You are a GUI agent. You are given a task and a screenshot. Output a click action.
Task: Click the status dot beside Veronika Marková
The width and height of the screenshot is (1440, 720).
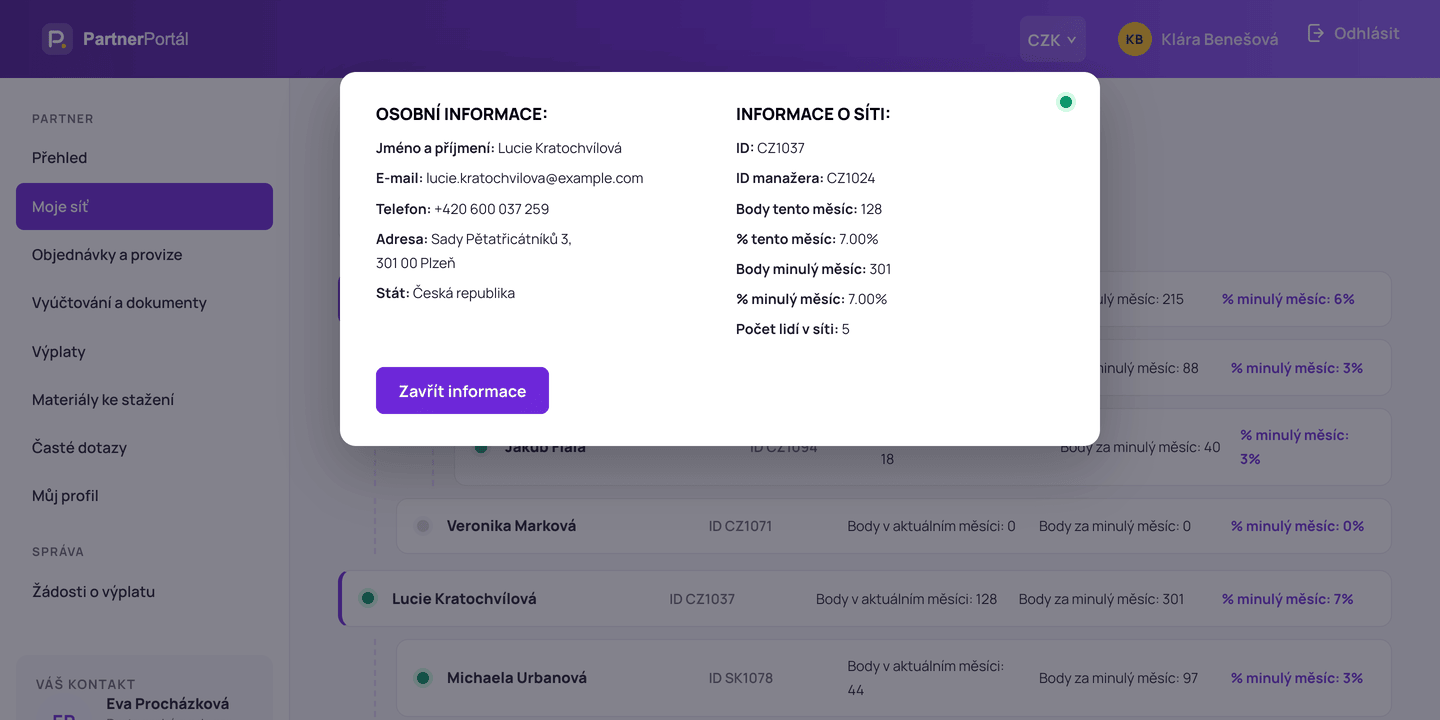point(423,526)
